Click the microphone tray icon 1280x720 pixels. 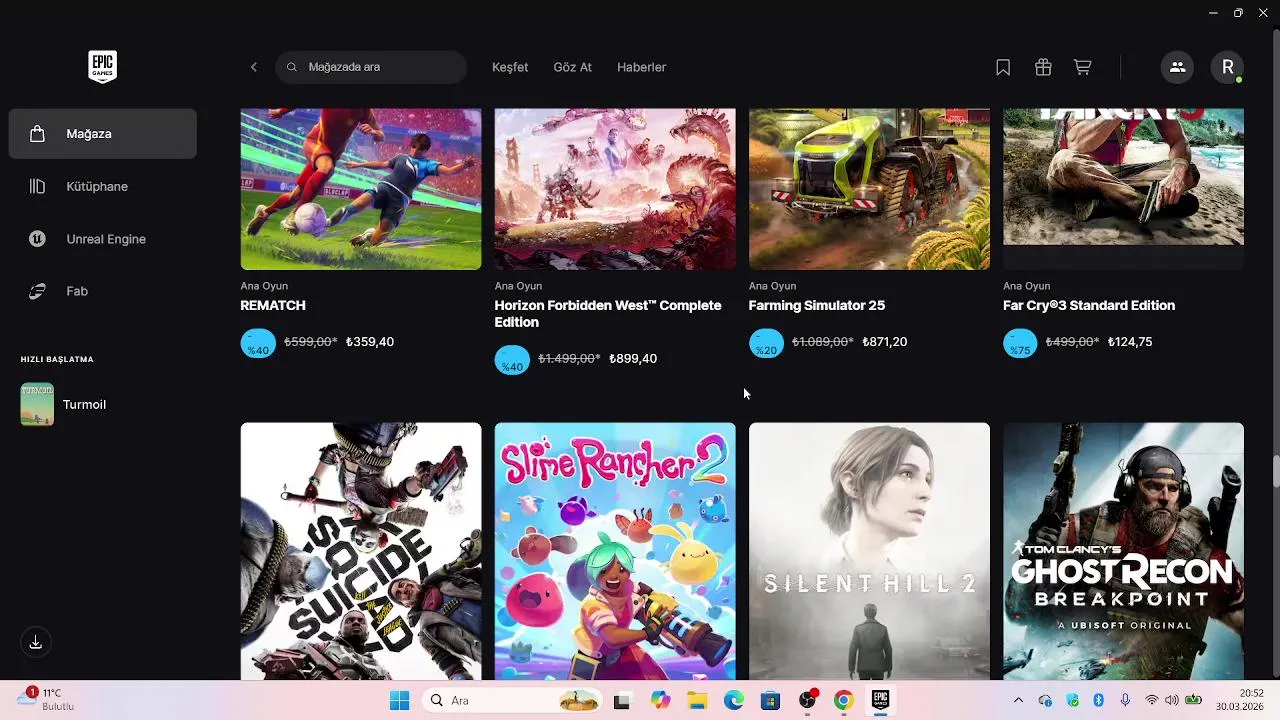(x=1125, y=701)
